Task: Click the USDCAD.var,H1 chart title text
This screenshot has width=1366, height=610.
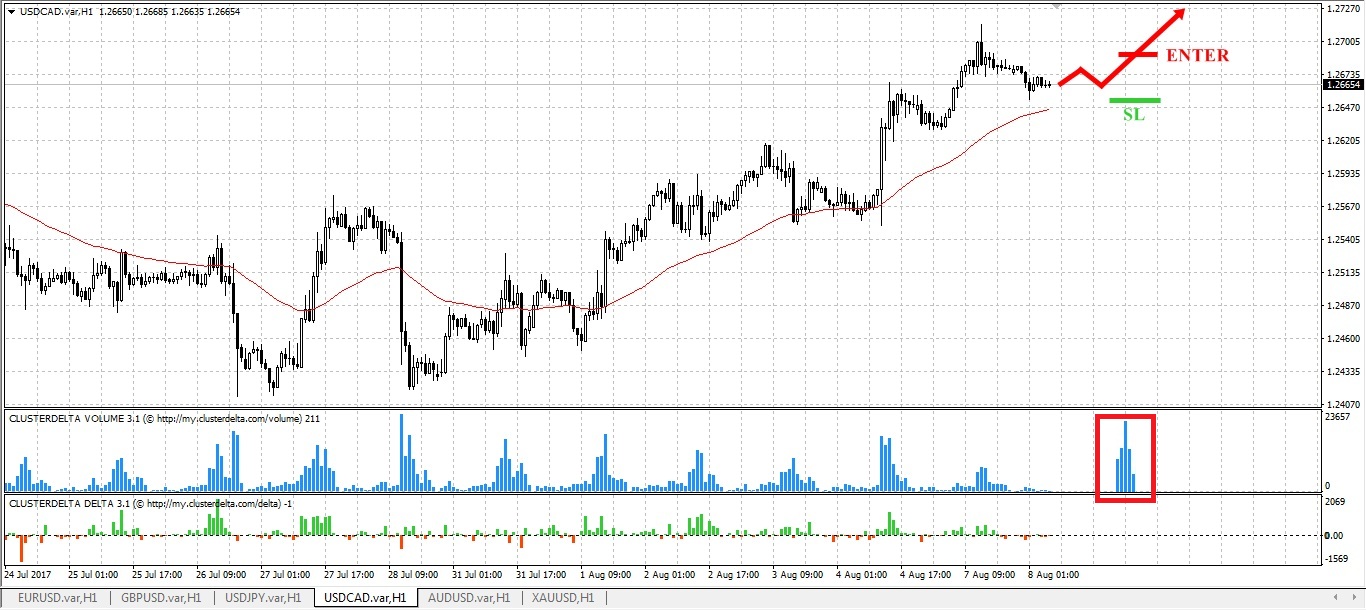Action: (x=56, y=11)
